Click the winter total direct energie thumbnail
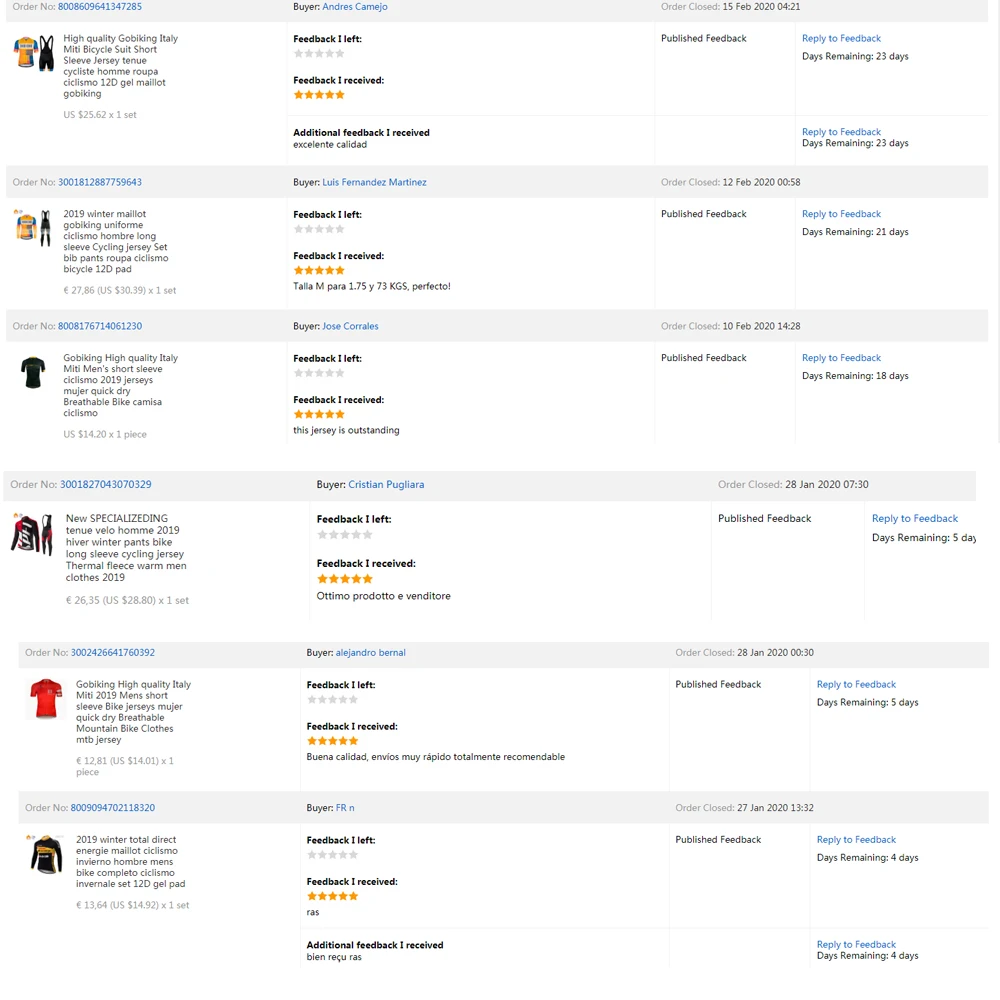Viewport: 1000px width, 1000px height. point(45,854)
